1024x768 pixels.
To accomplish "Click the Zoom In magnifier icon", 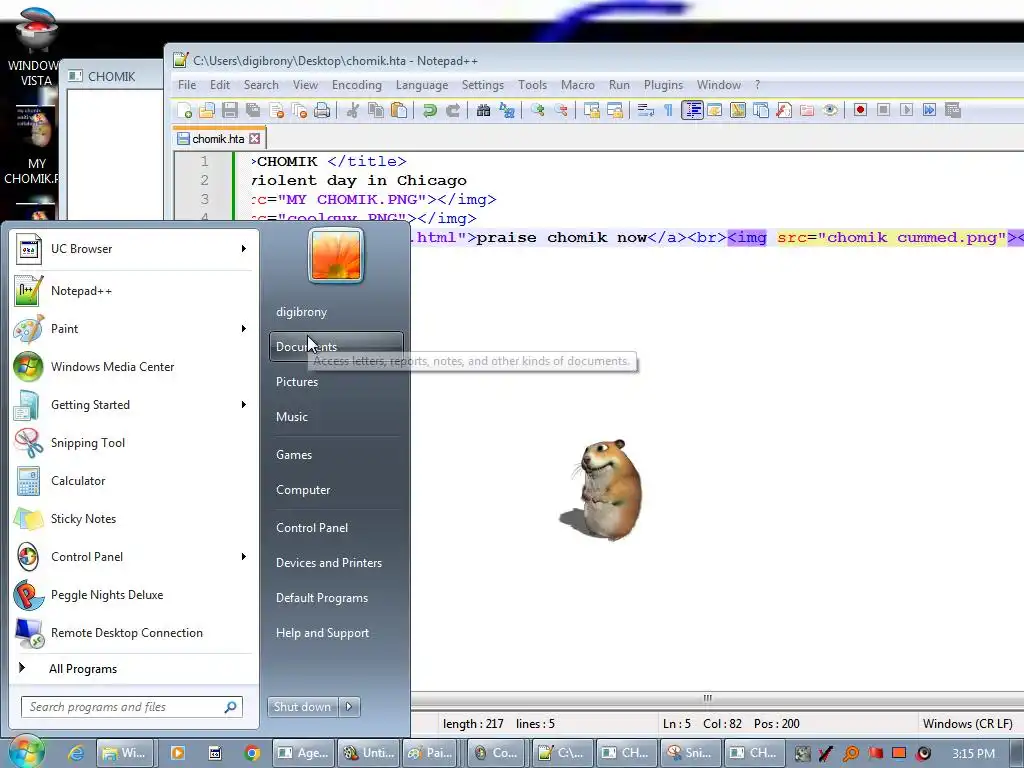I will [537, 110].
